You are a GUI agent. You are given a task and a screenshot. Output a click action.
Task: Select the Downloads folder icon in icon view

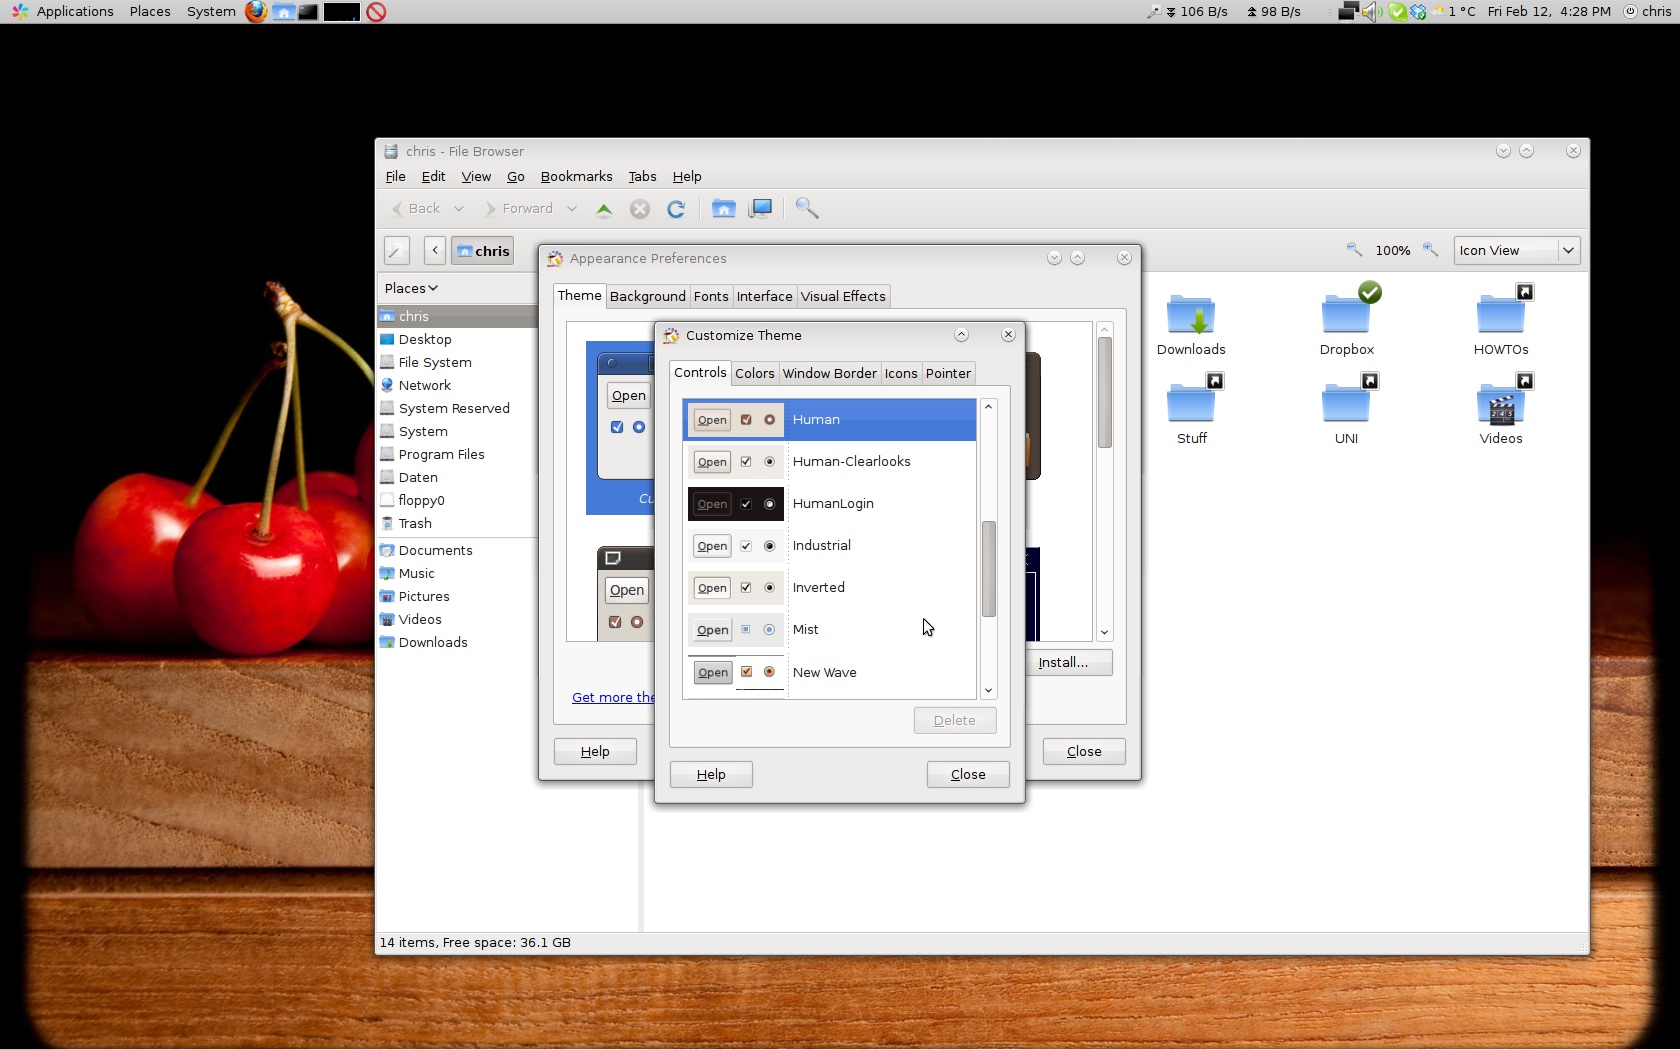click(x=1191, y=315)
